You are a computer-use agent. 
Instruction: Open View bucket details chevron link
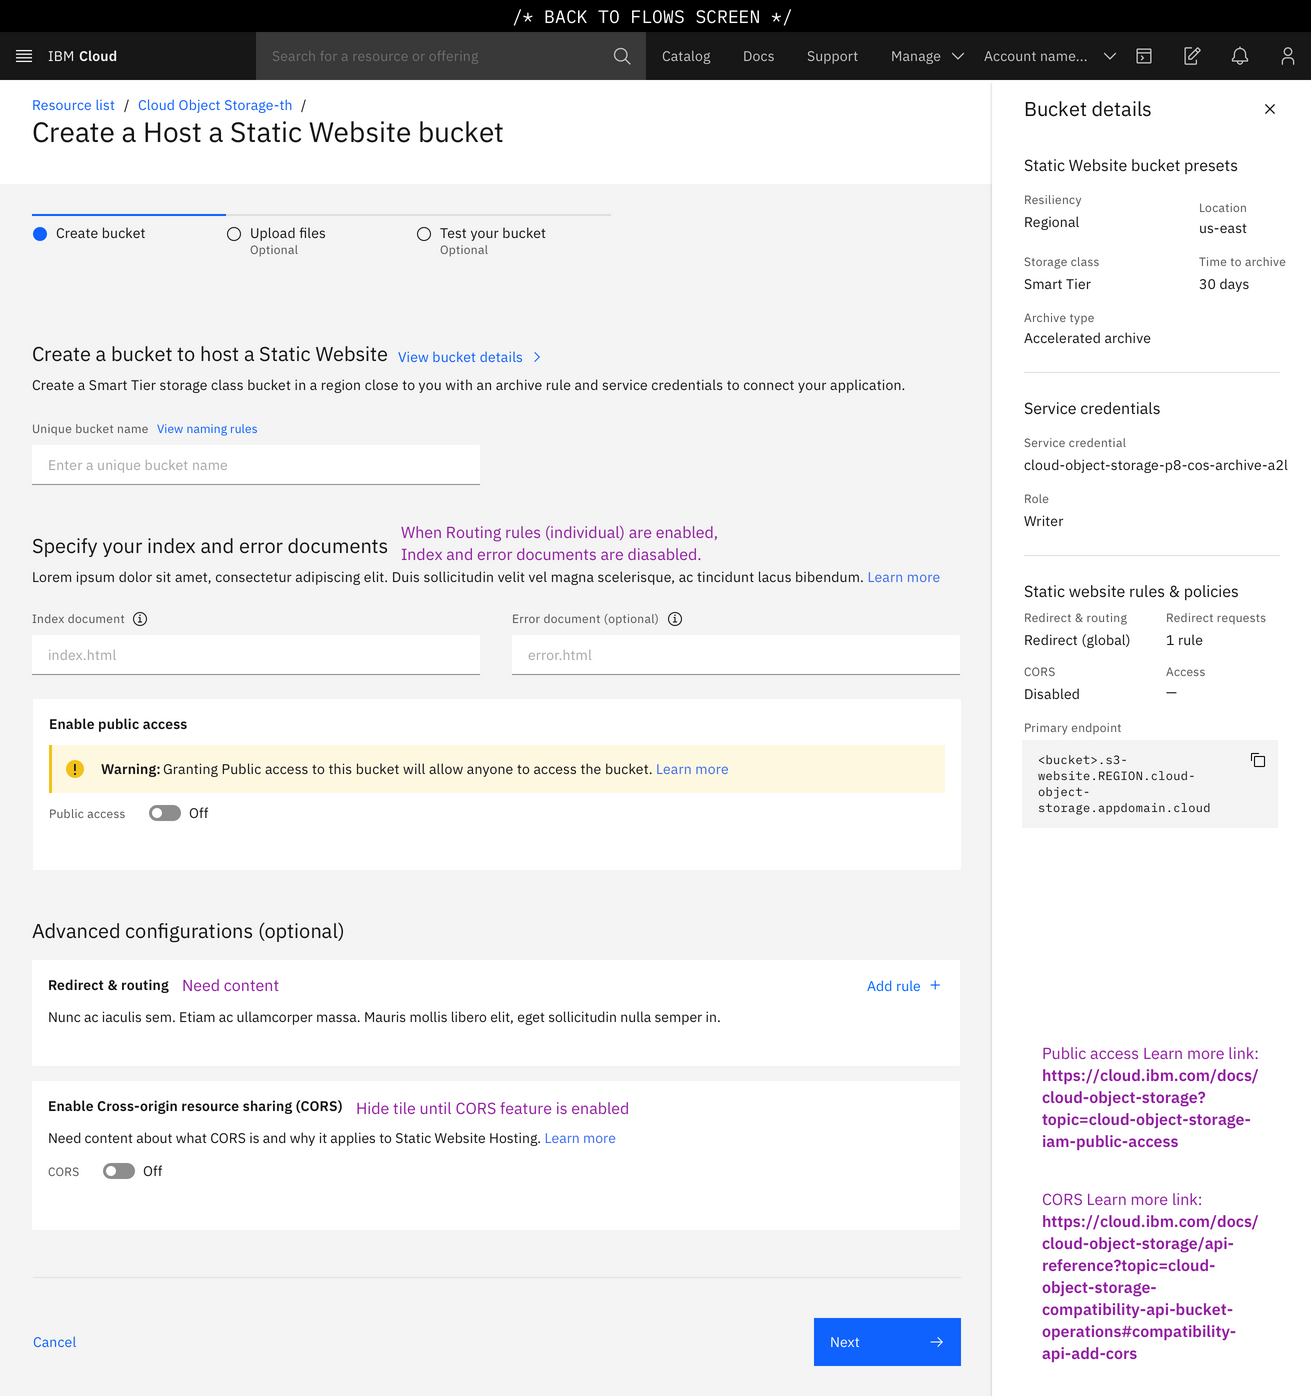[470, 357]
